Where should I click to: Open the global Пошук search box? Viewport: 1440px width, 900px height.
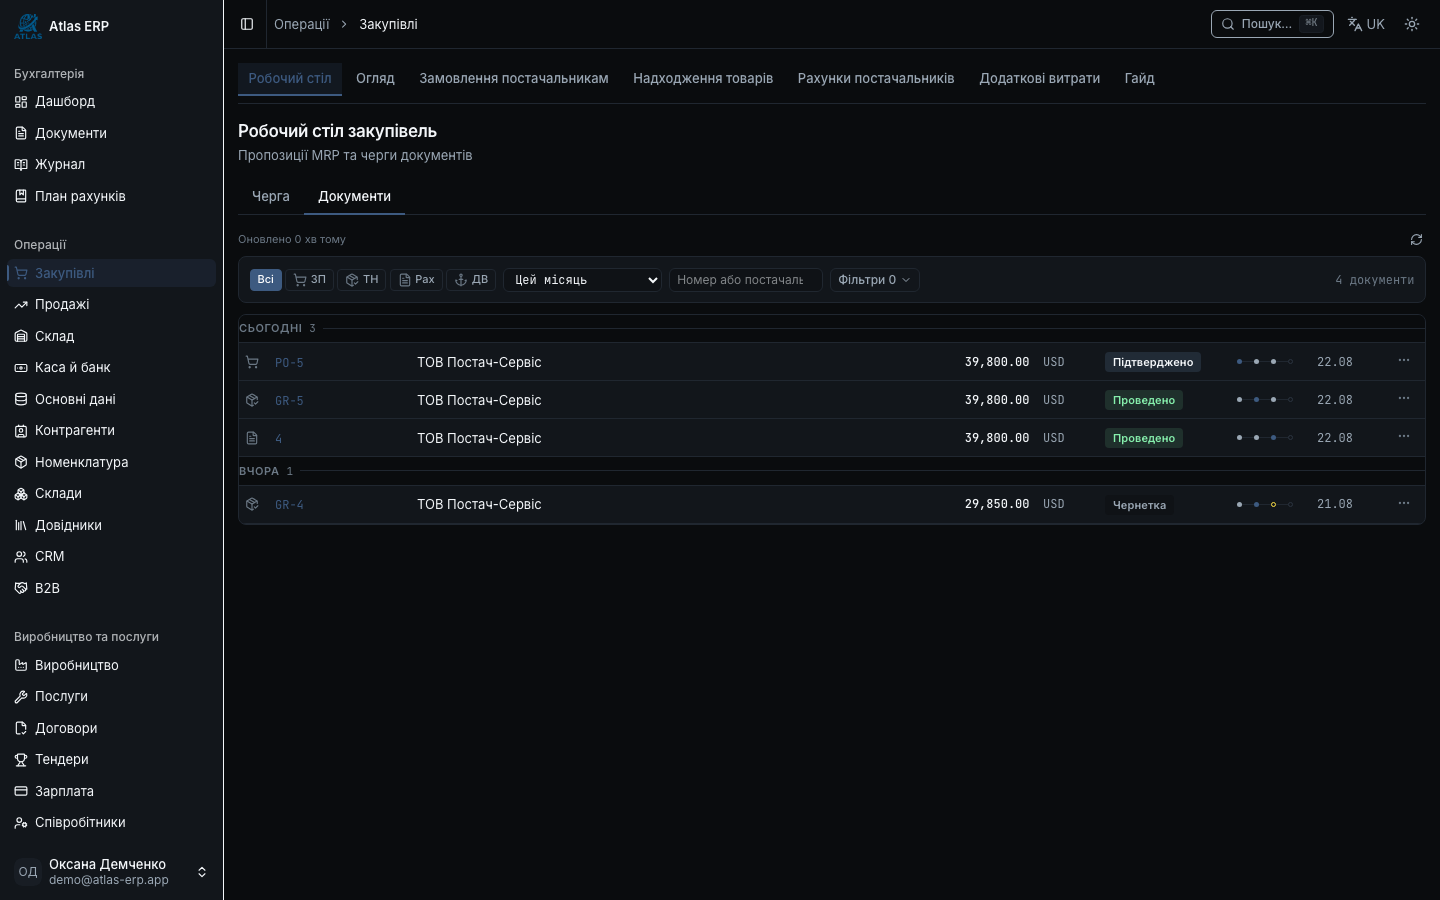click(1272, 24)
